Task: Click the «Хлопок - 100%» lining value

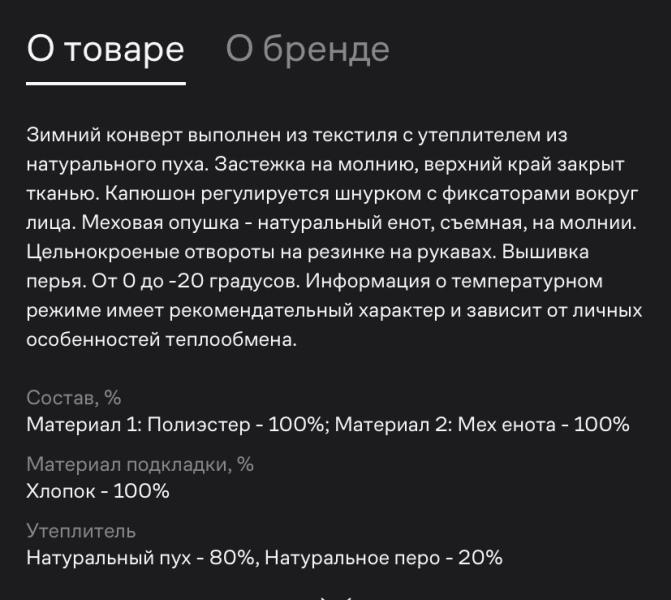Action: coord(98,491)
